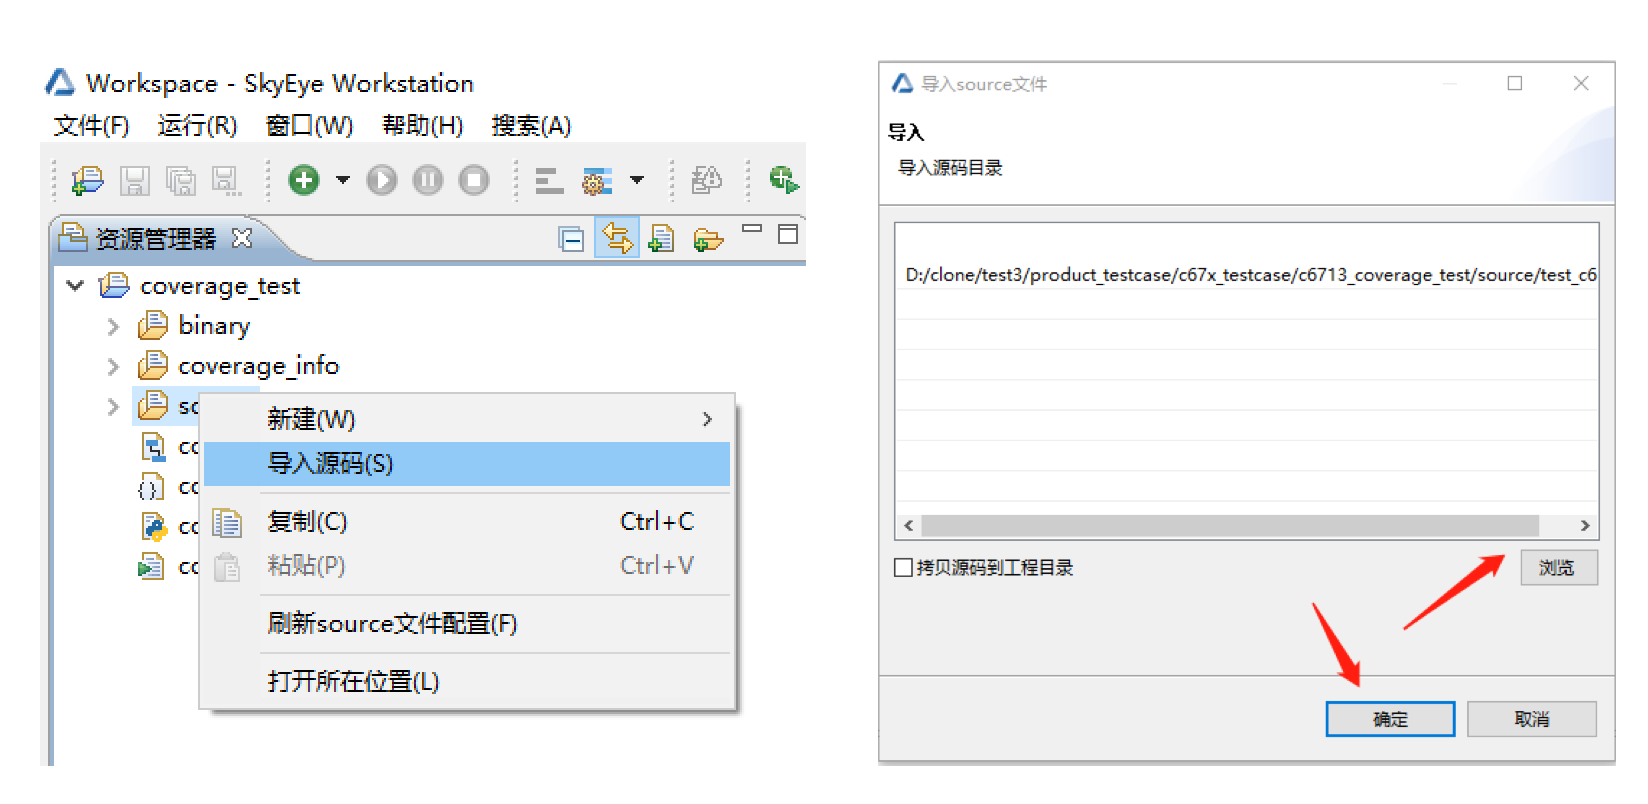This screenshot has height=804, width=1648.
Task: Click the 浏览 browse button
Action: point(1559,567)
